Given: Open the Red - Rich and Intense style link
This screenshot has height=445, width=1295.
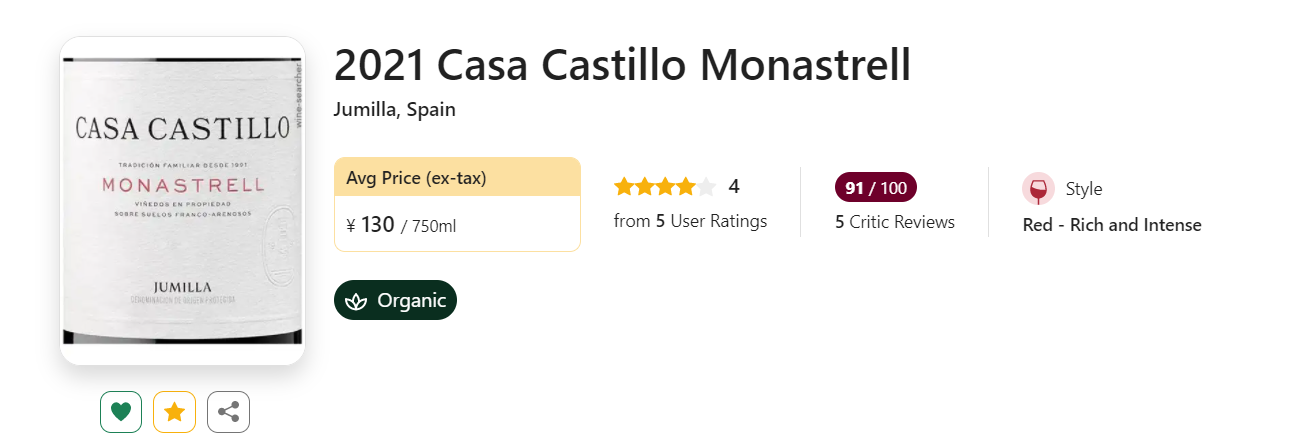Looking at the screenshot, I should click(1112, 225).
